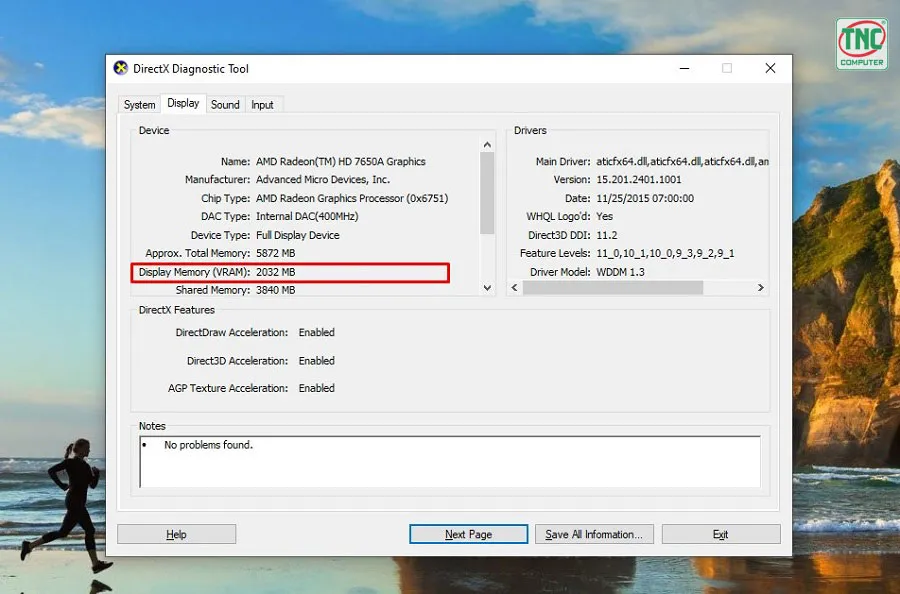
Task: Click "AMD Radeon Graphics Processor (0x6751)" value
Action: [x=352, y=198]
